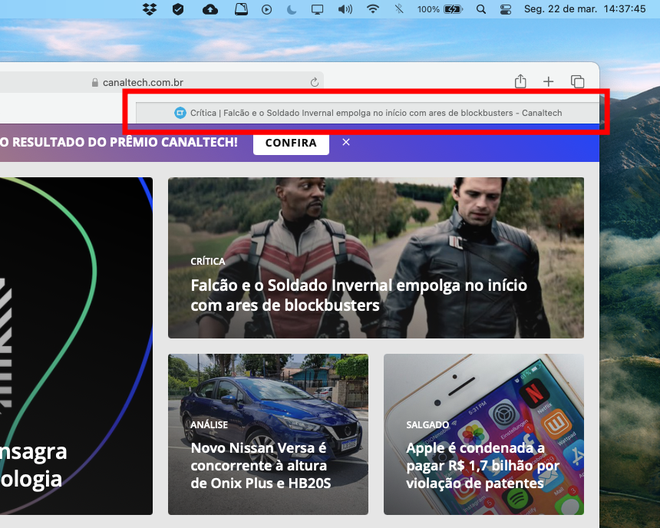
Task: Open the battery status menu
Action: (x=440, y=9)
